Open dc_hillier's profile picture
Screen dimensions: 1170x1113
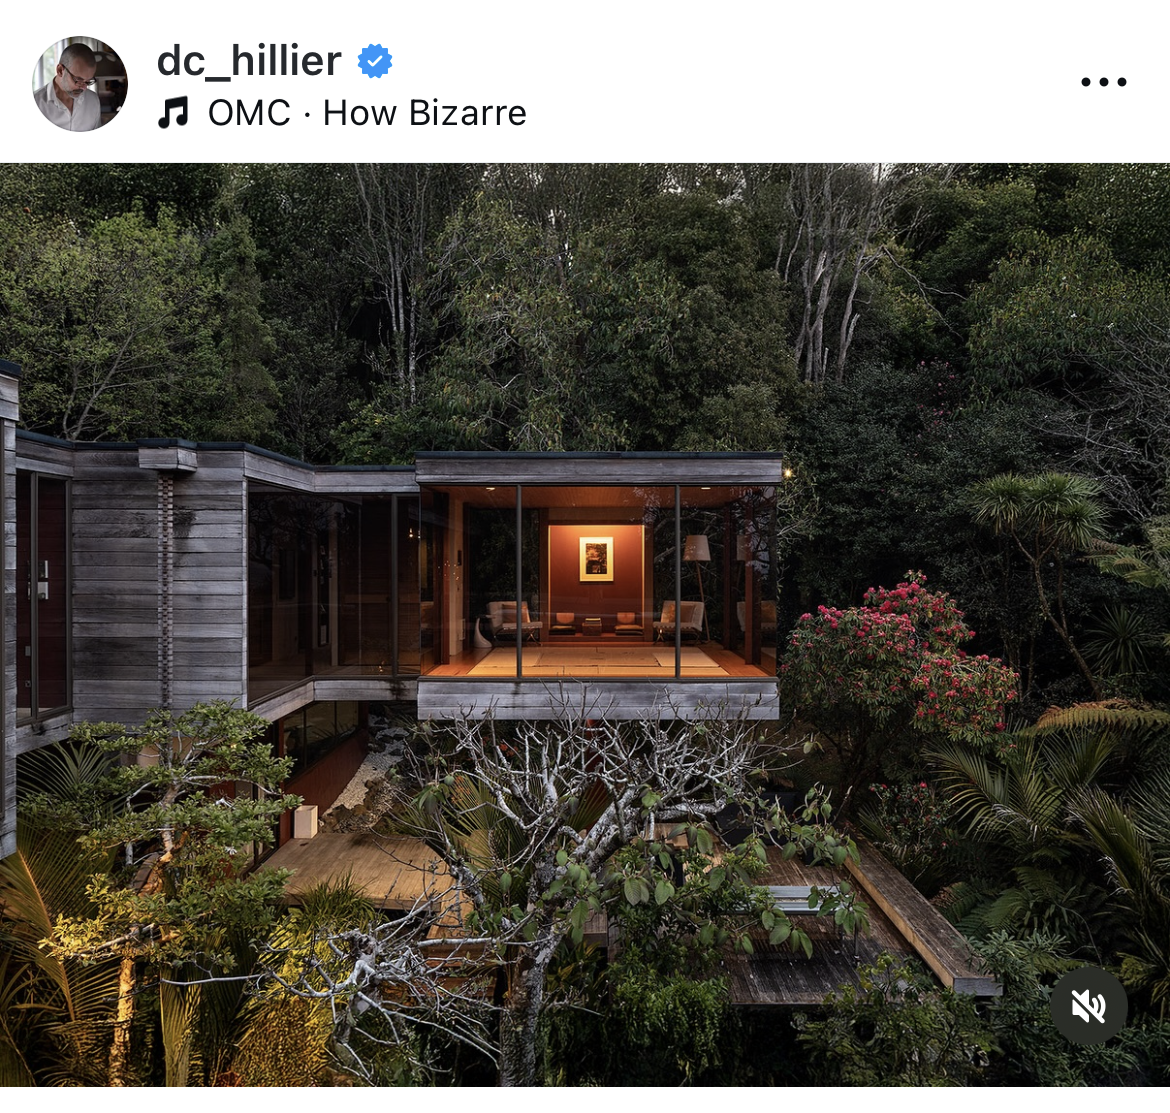80,84
